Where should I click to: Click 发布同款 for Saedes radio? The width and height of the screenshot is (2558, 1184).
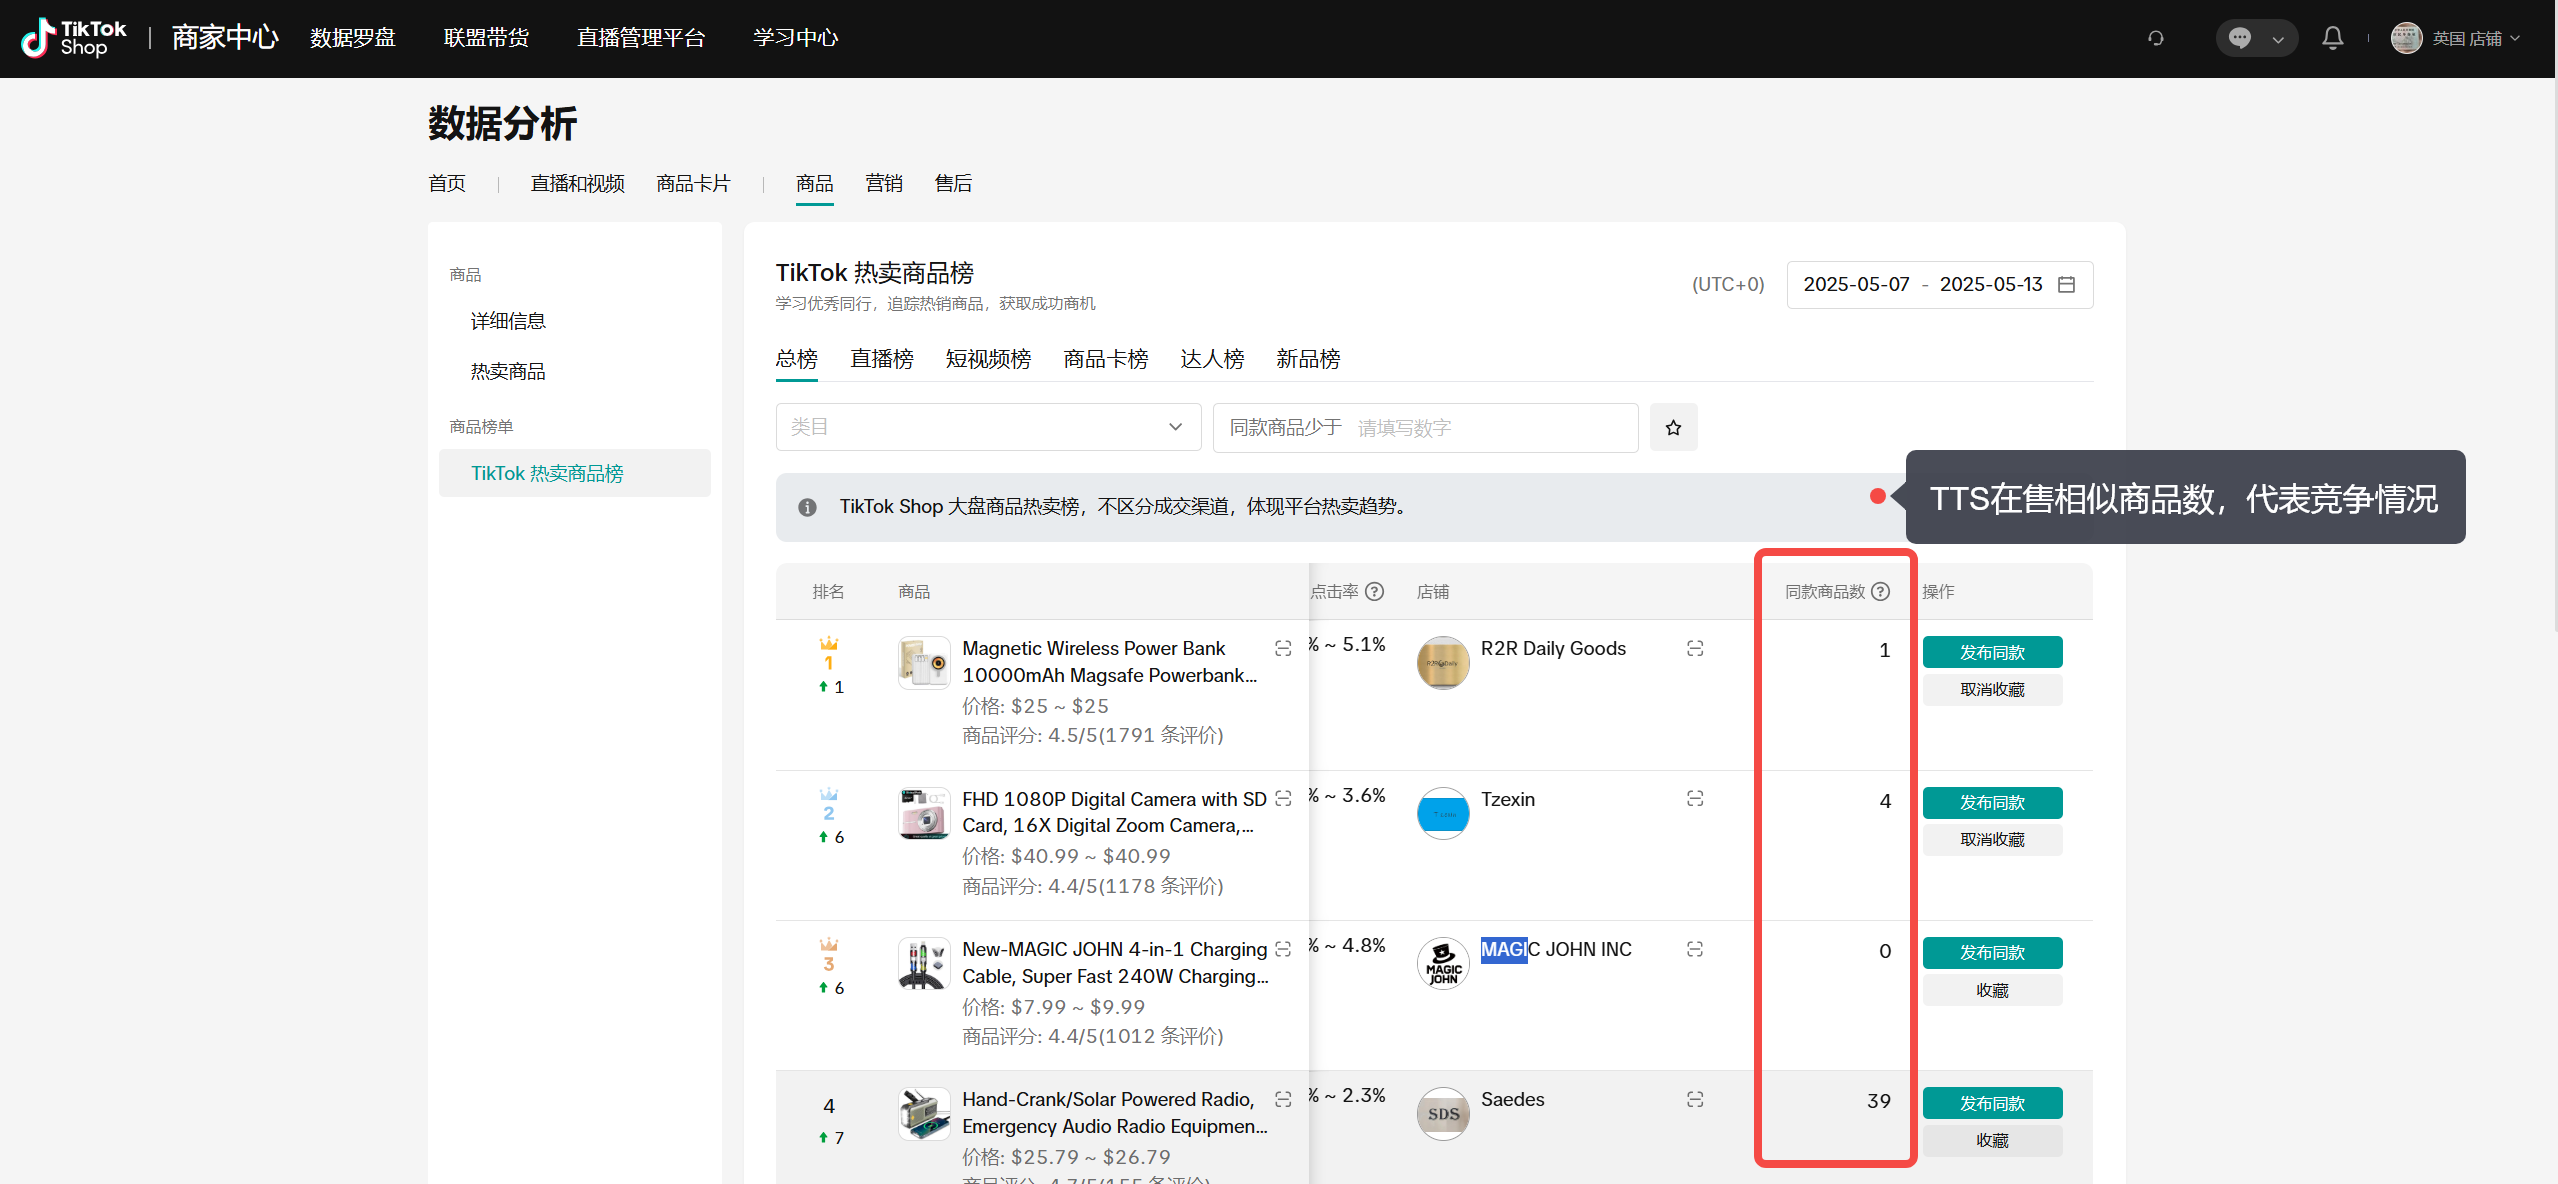pos(1991,1103)
